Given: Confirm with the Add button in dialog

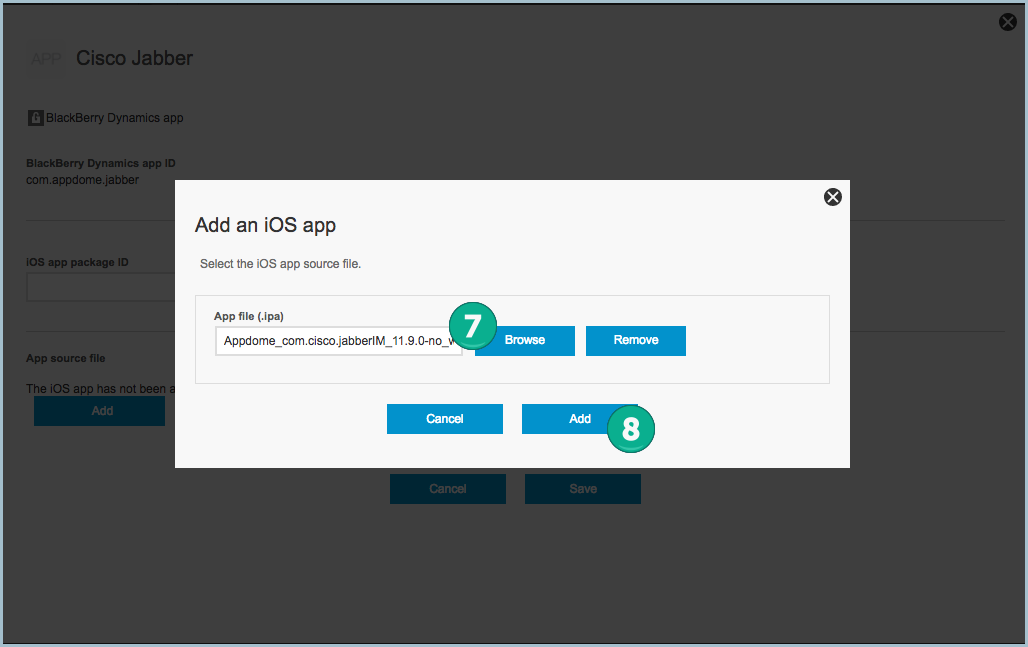Looking at the screenshot, I should click(x=580, y=419).
